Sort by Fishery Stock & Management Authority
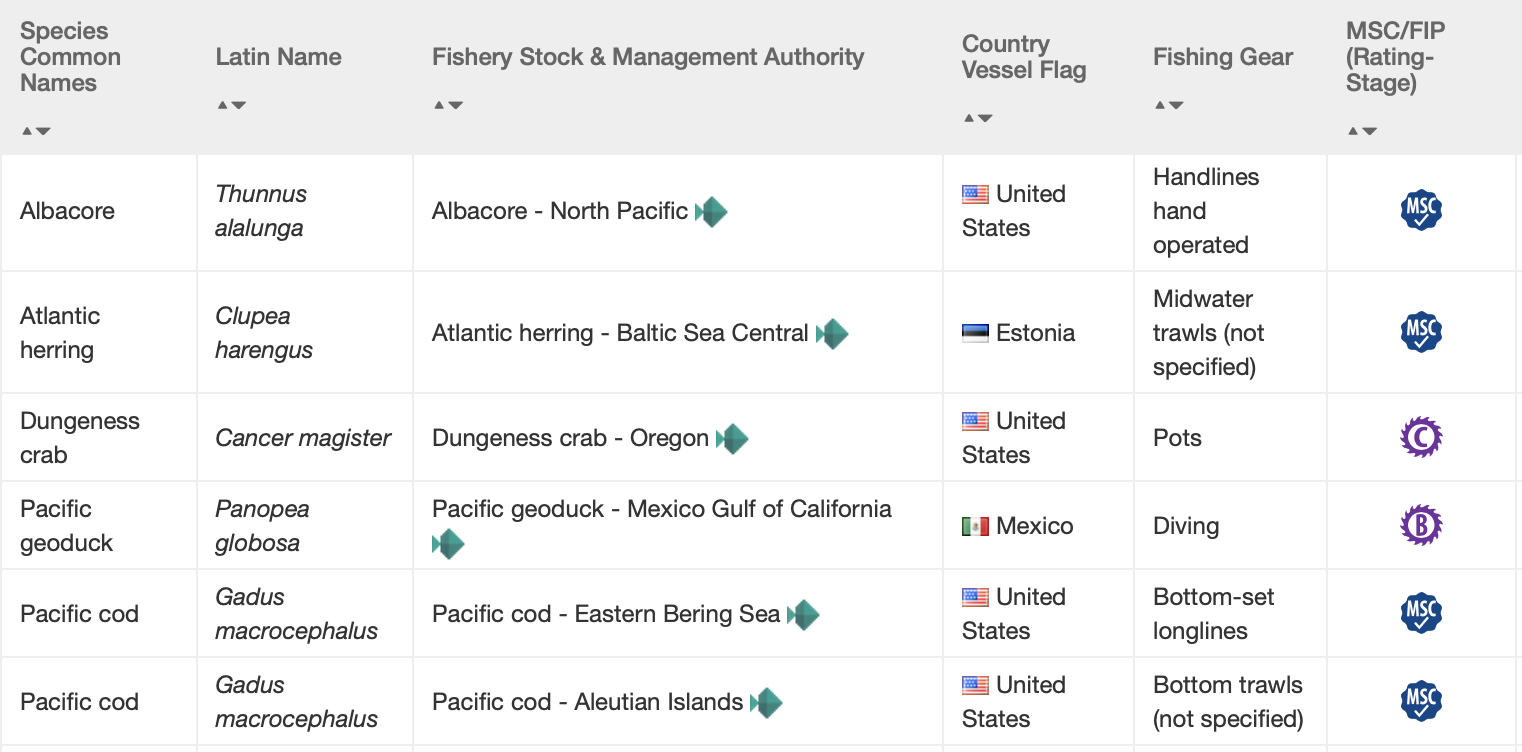This screenshot has height=752, width=1522. (x=448, y=105)
